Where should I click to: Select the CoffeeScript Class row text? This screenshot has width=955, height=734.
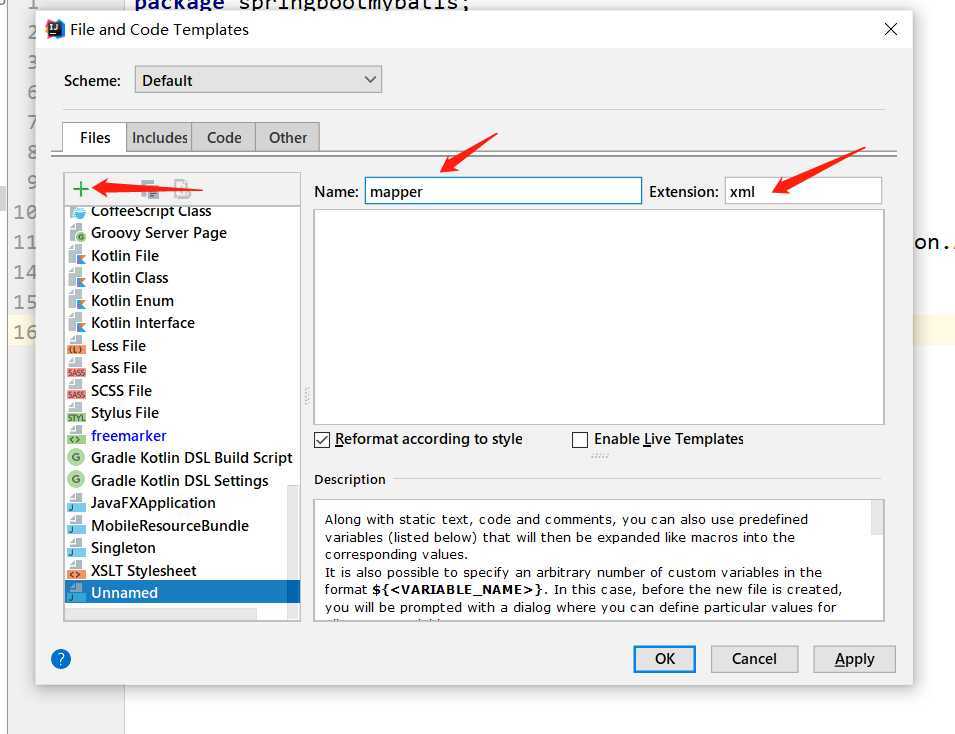tap(151, 212)
